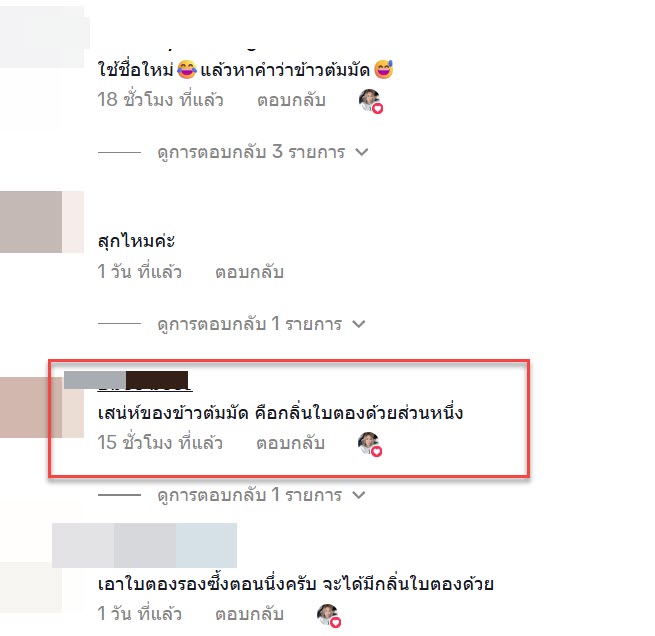Click the blurred username above เอาใบตองรองซึ้ง comment
655x636 pixels.
click(x=145, y=545)
